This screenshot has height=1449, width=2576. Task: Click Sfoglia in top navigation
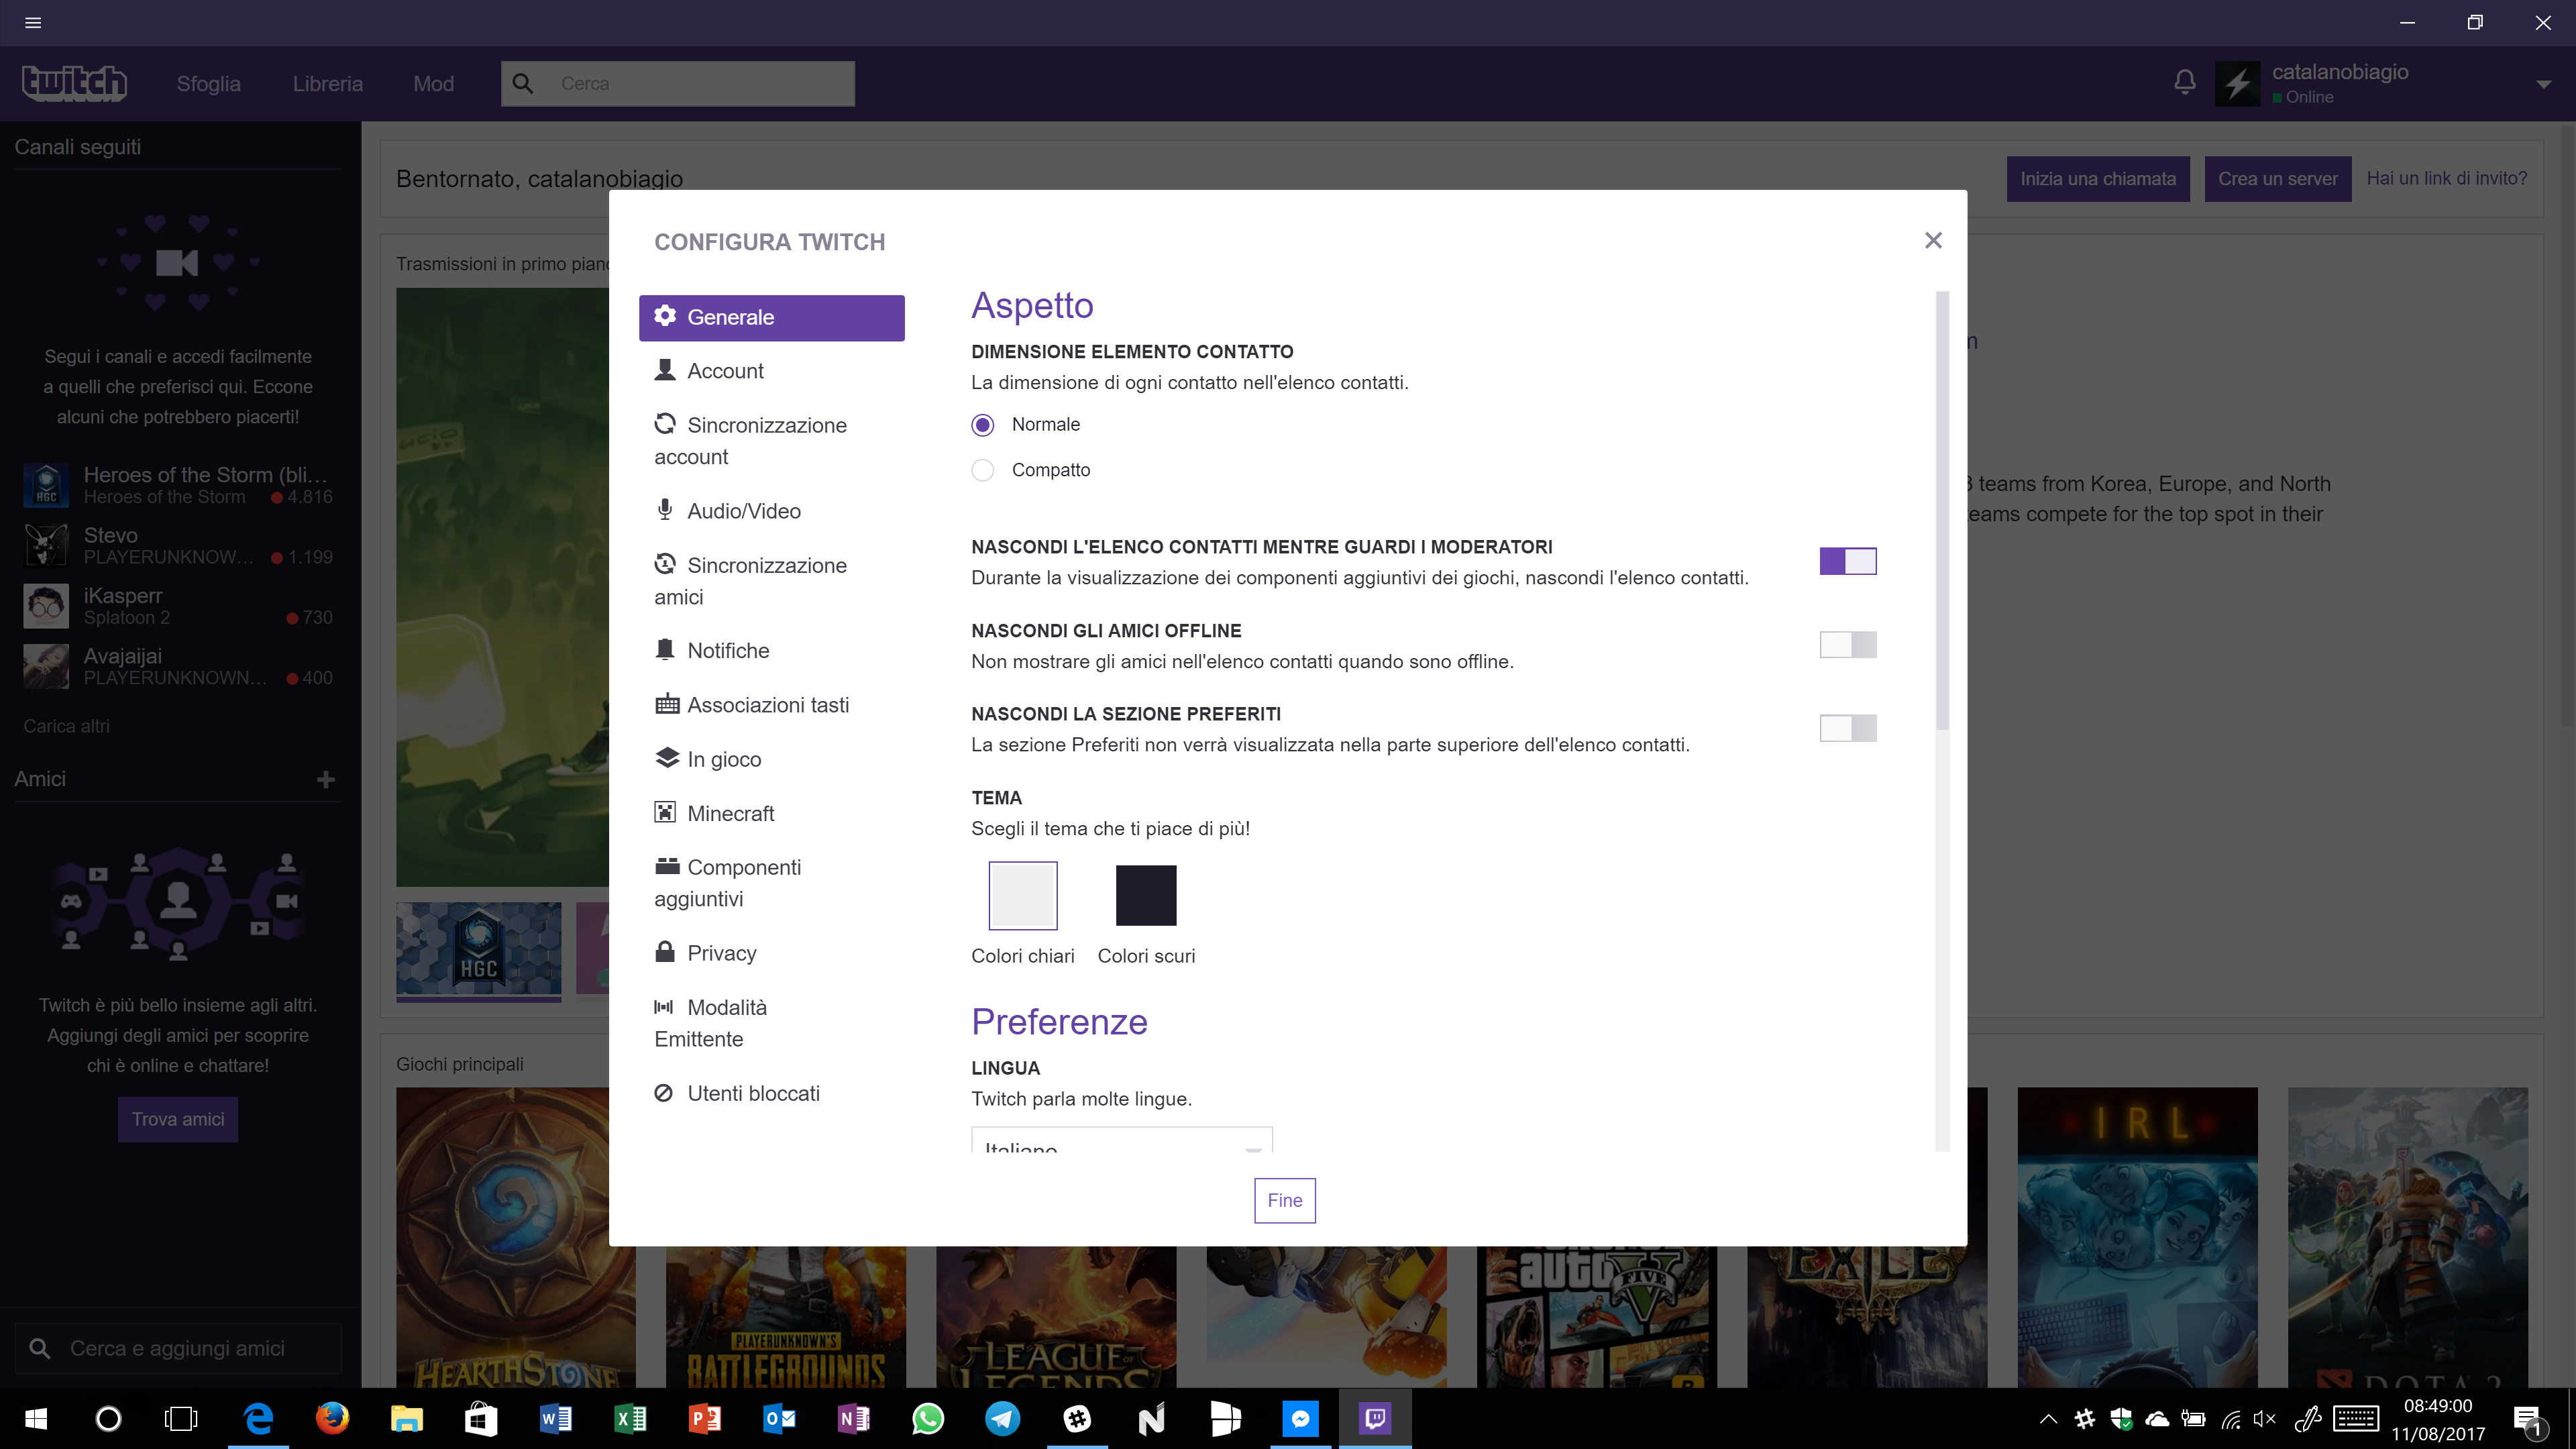pos(208,84)
